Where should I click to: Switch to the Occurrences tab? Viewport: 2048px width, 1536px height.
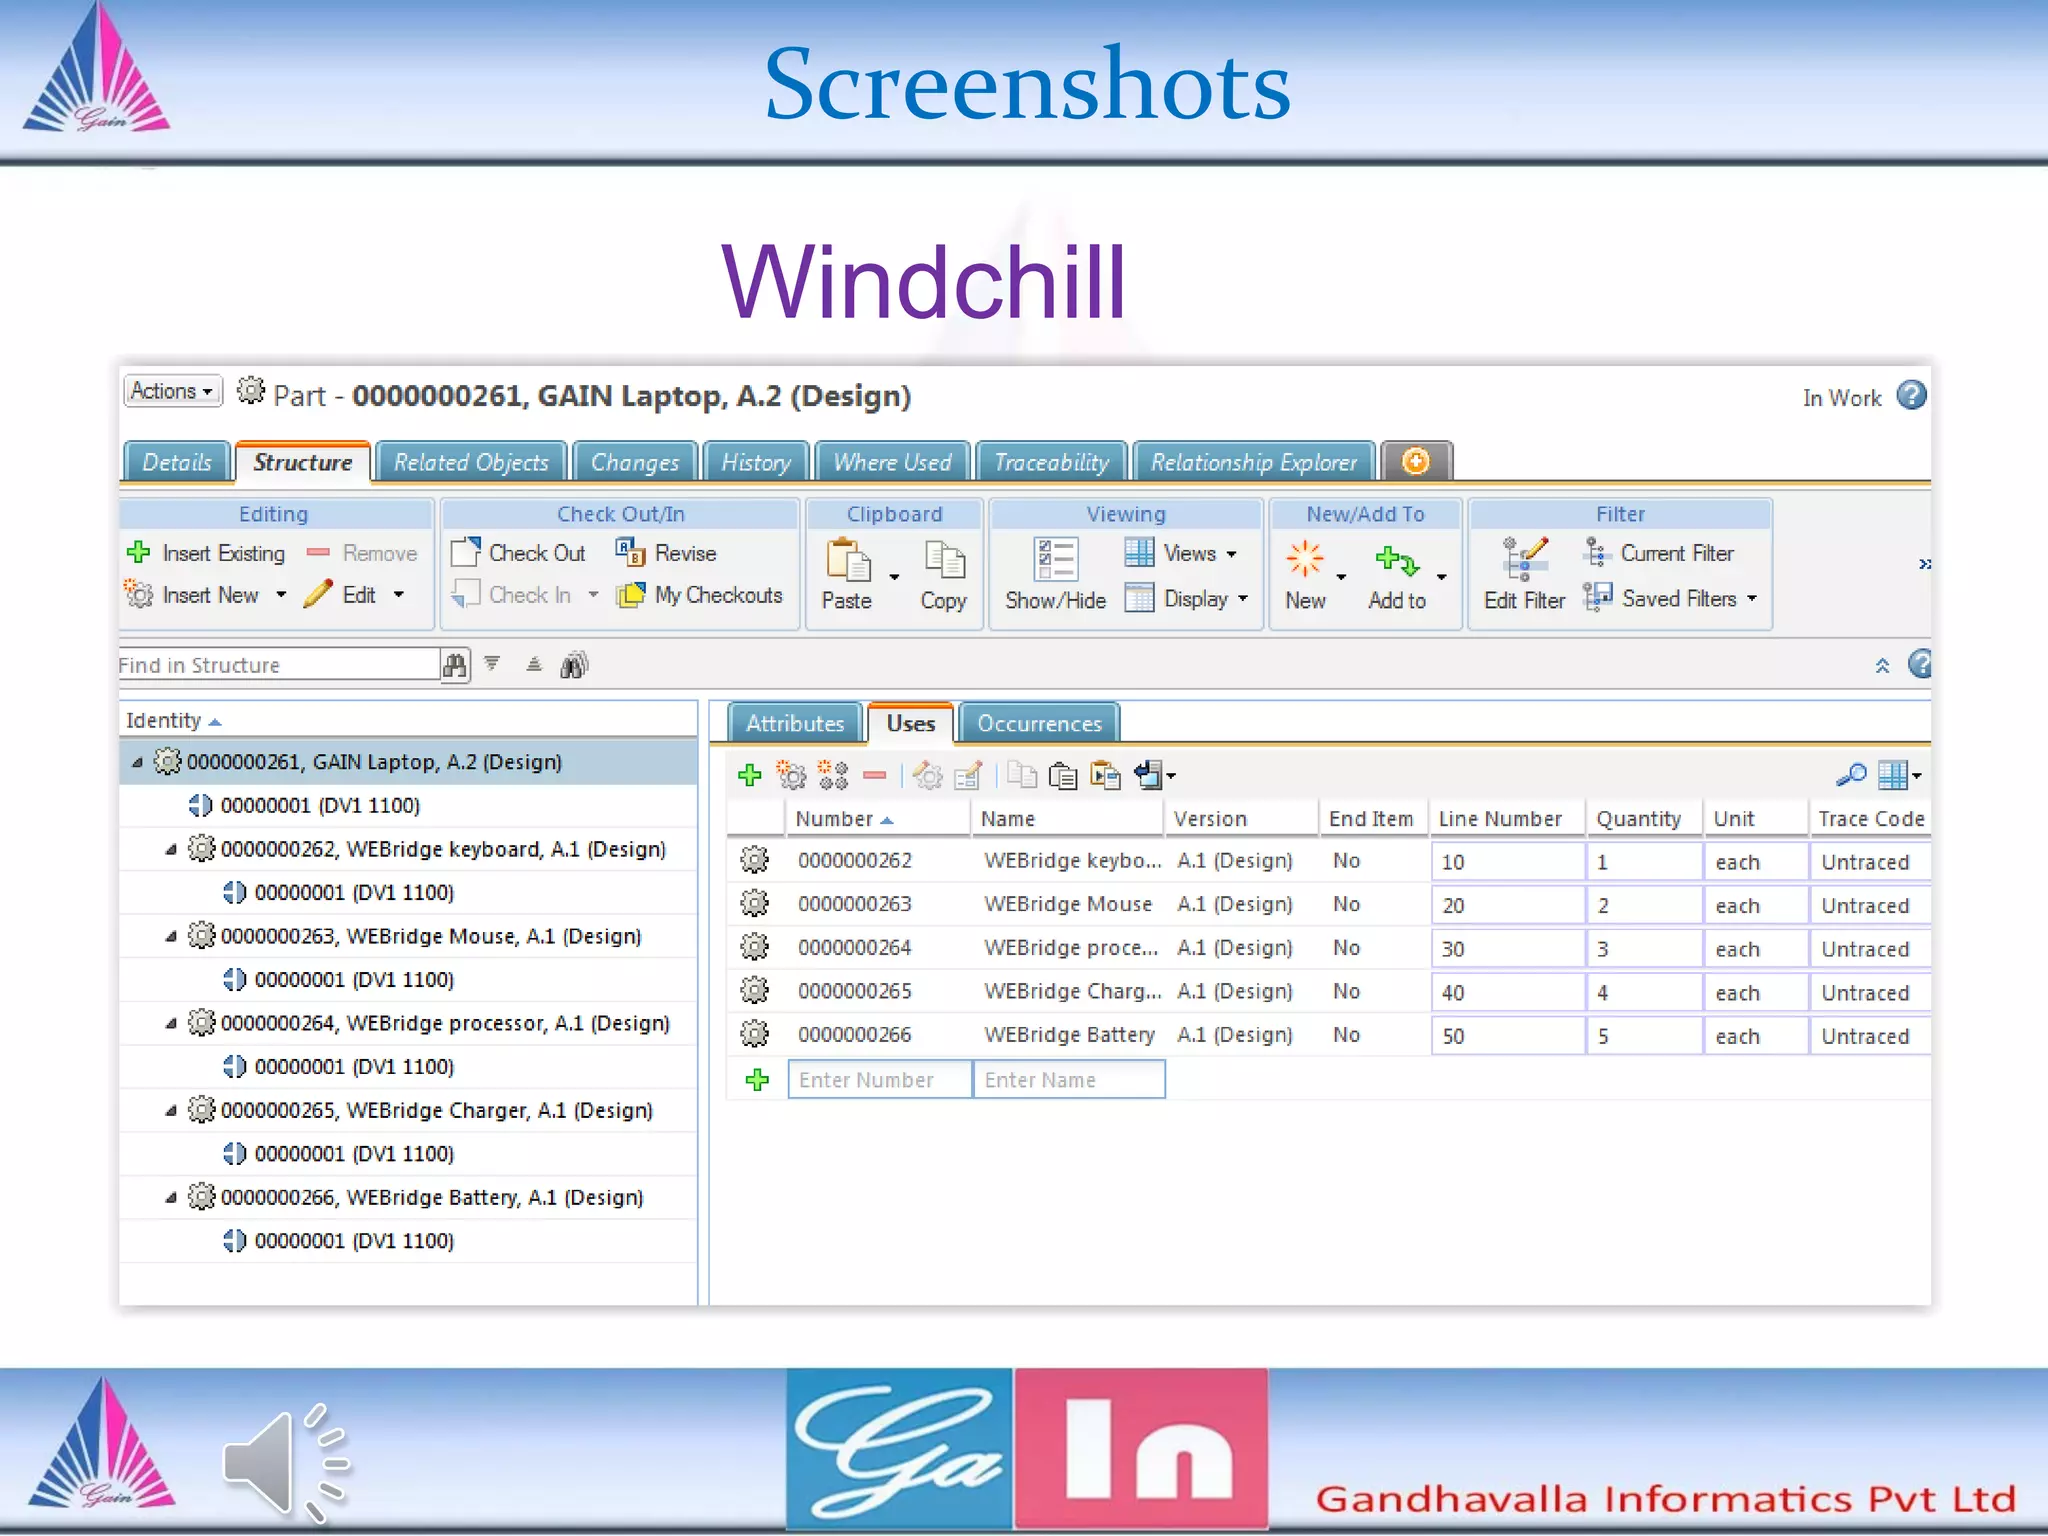pyautogui.click(x=1039, y=724)
